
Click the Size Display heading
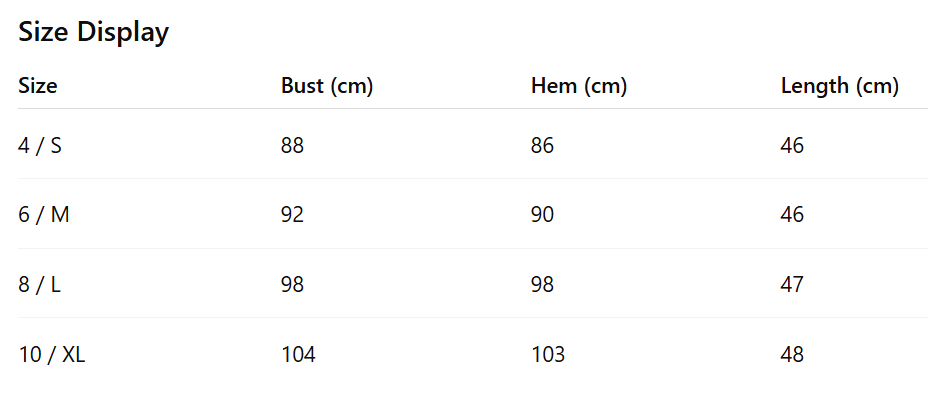94,32
